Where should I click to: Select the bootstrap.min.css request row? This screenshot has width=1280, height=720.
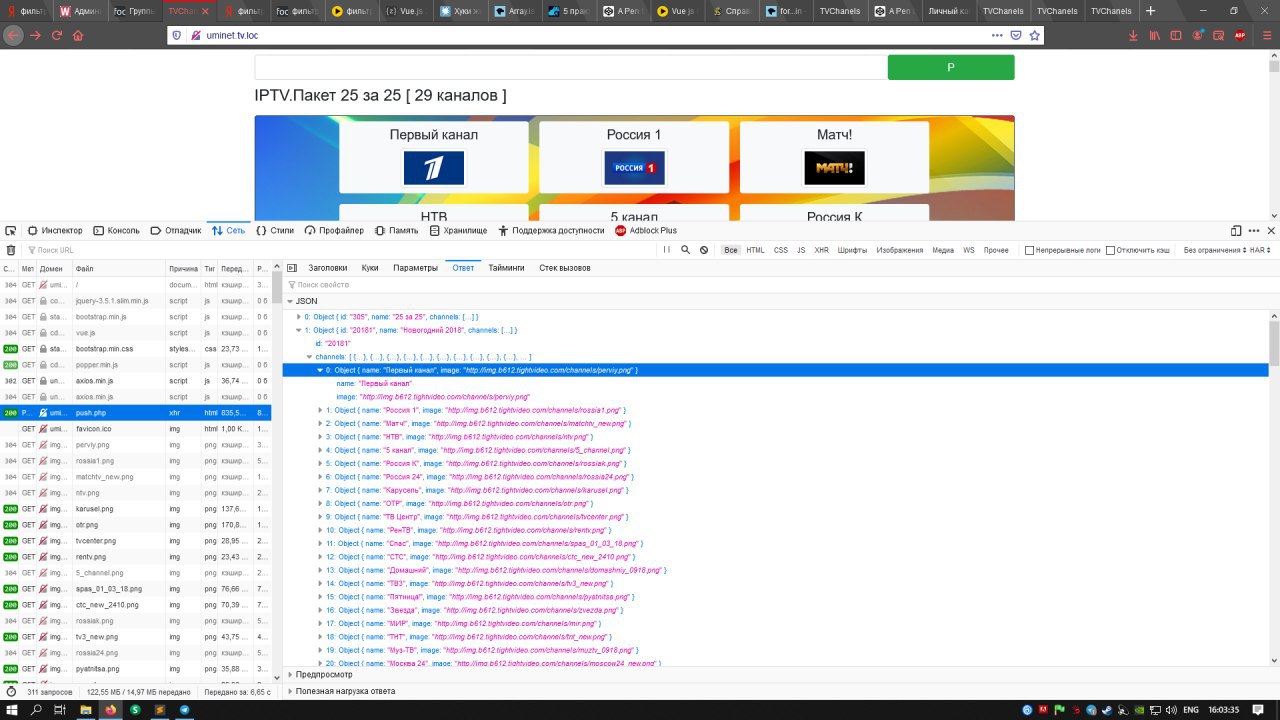click(x=135, y=349)
